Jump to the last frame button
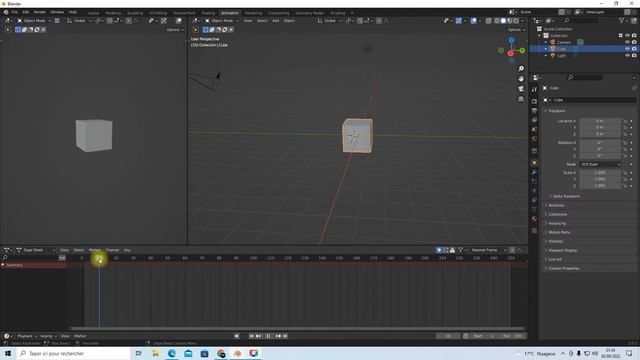 [x=285, y=336]
